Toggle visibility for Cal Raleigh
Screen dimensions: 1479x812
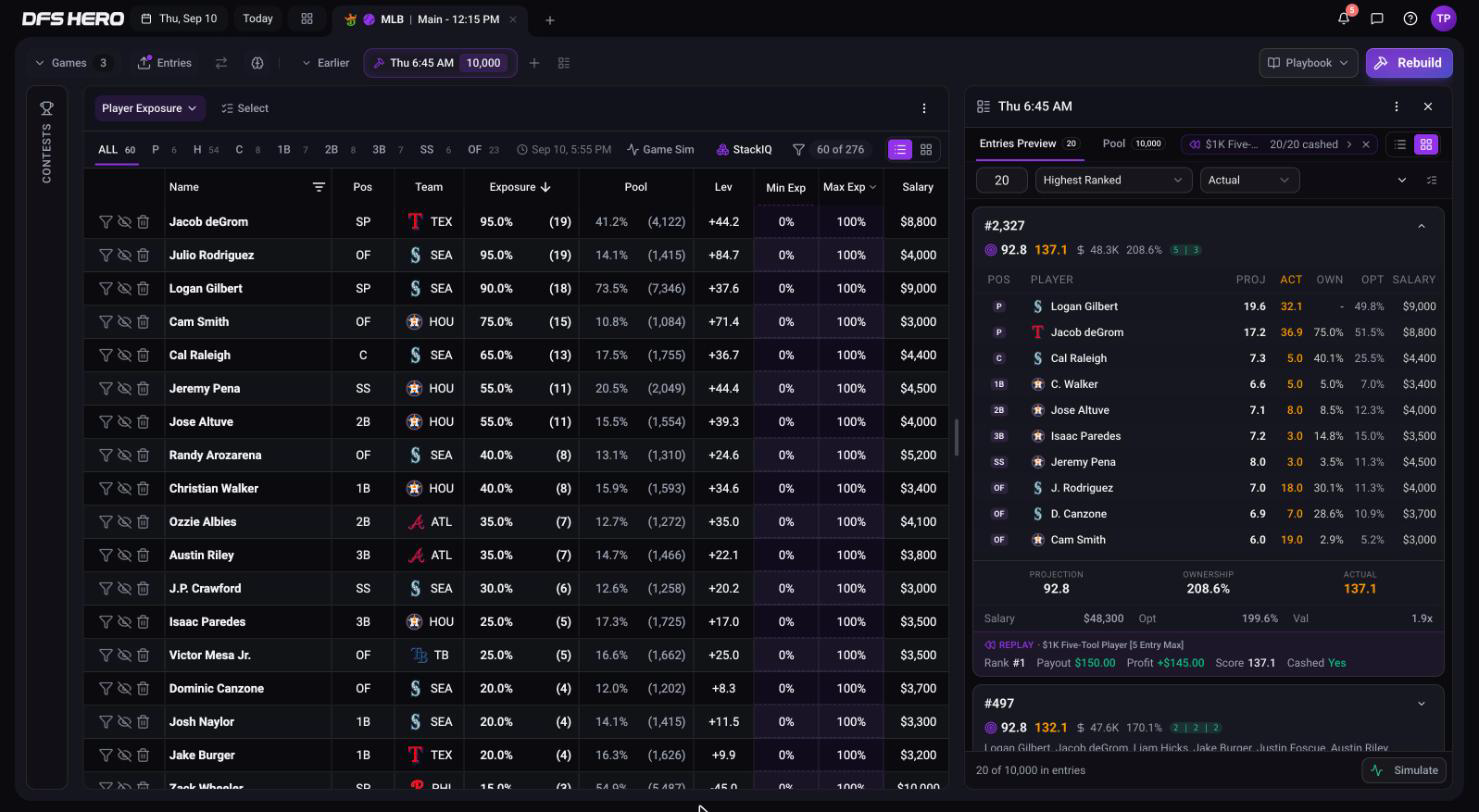point(124,355)
